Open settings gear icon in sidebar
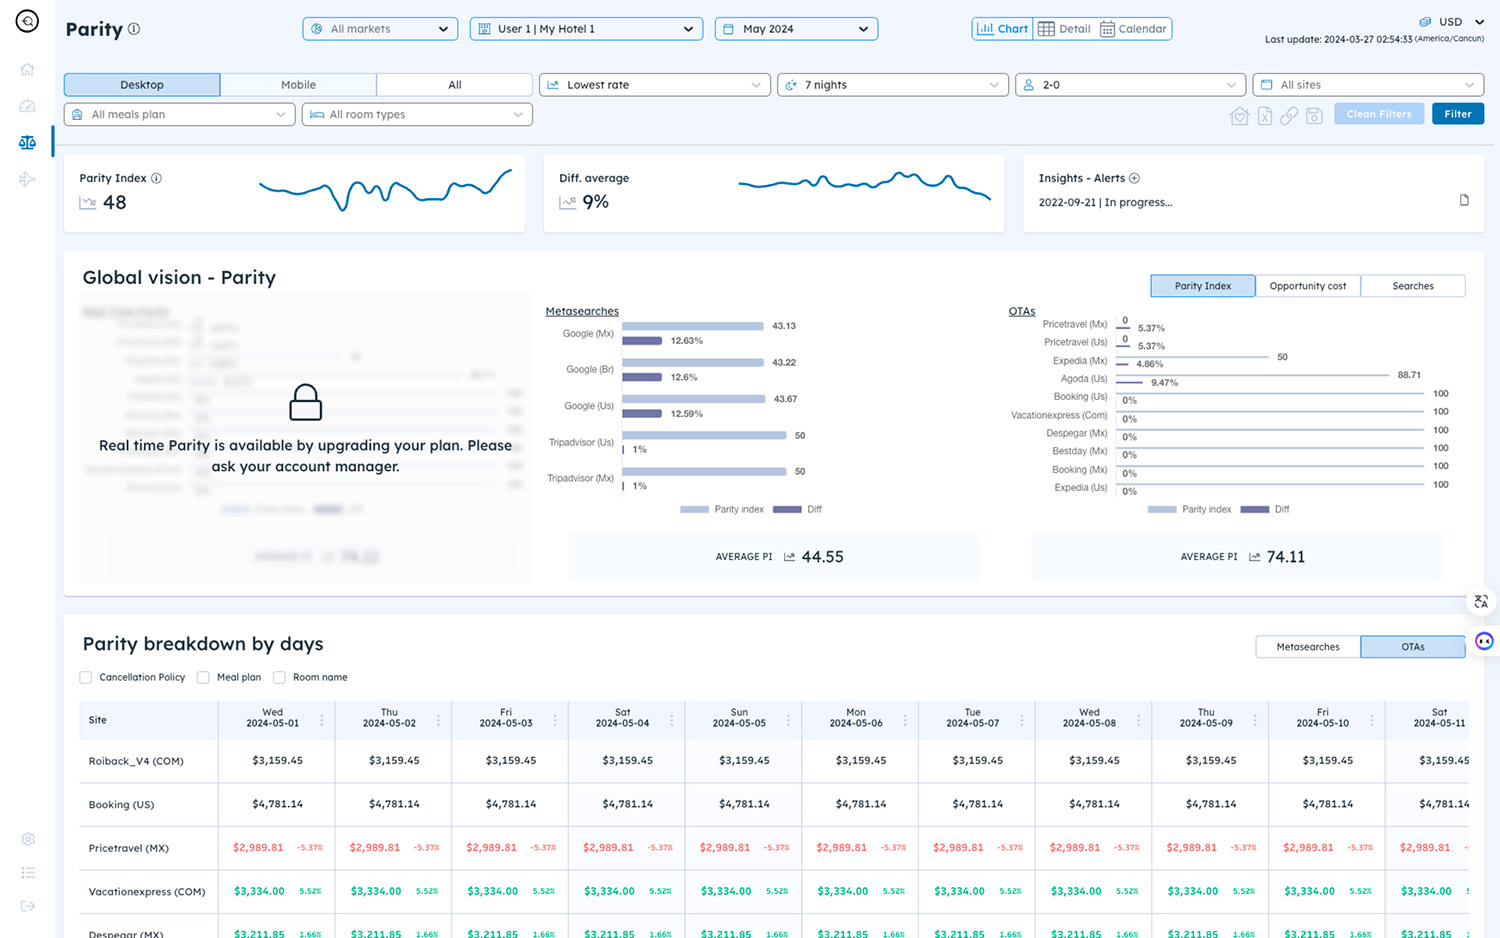 pyautogui.click(x=27, y=839)
